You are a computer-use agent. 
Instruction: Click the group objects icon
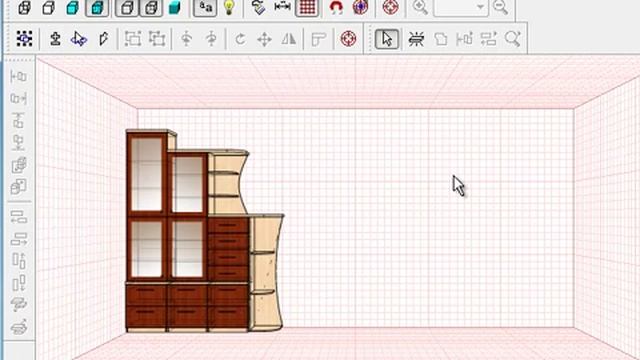coord(133,39)
